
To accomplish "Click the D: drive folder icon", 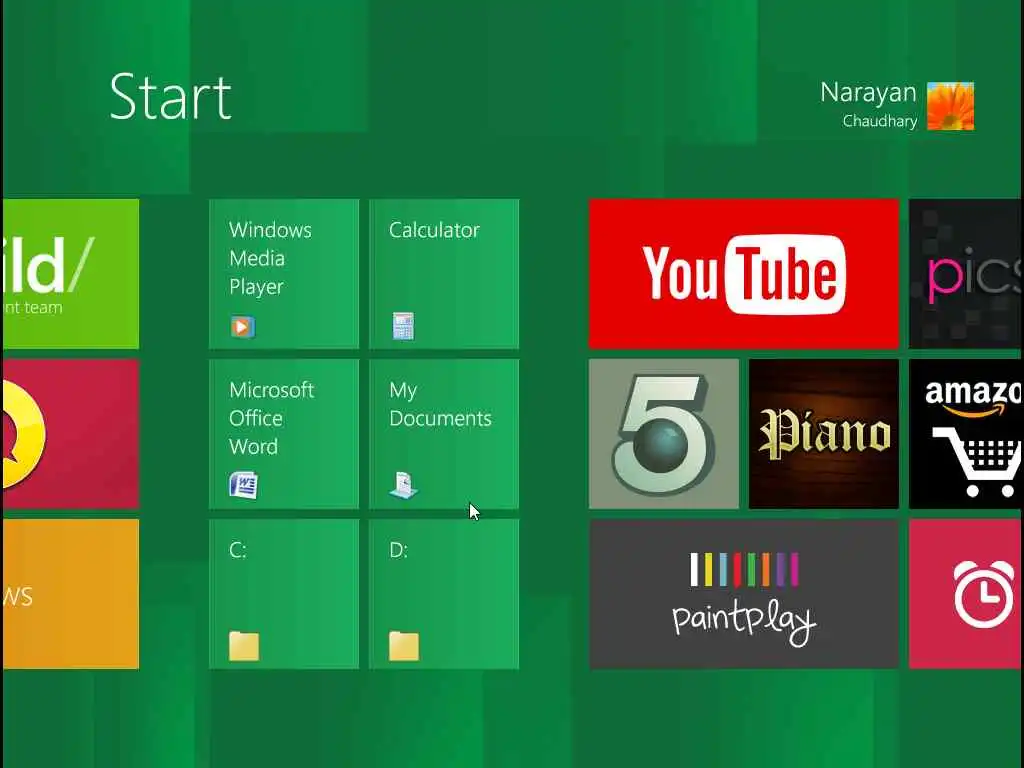I will pyautogui.click(x=404, y=646).
